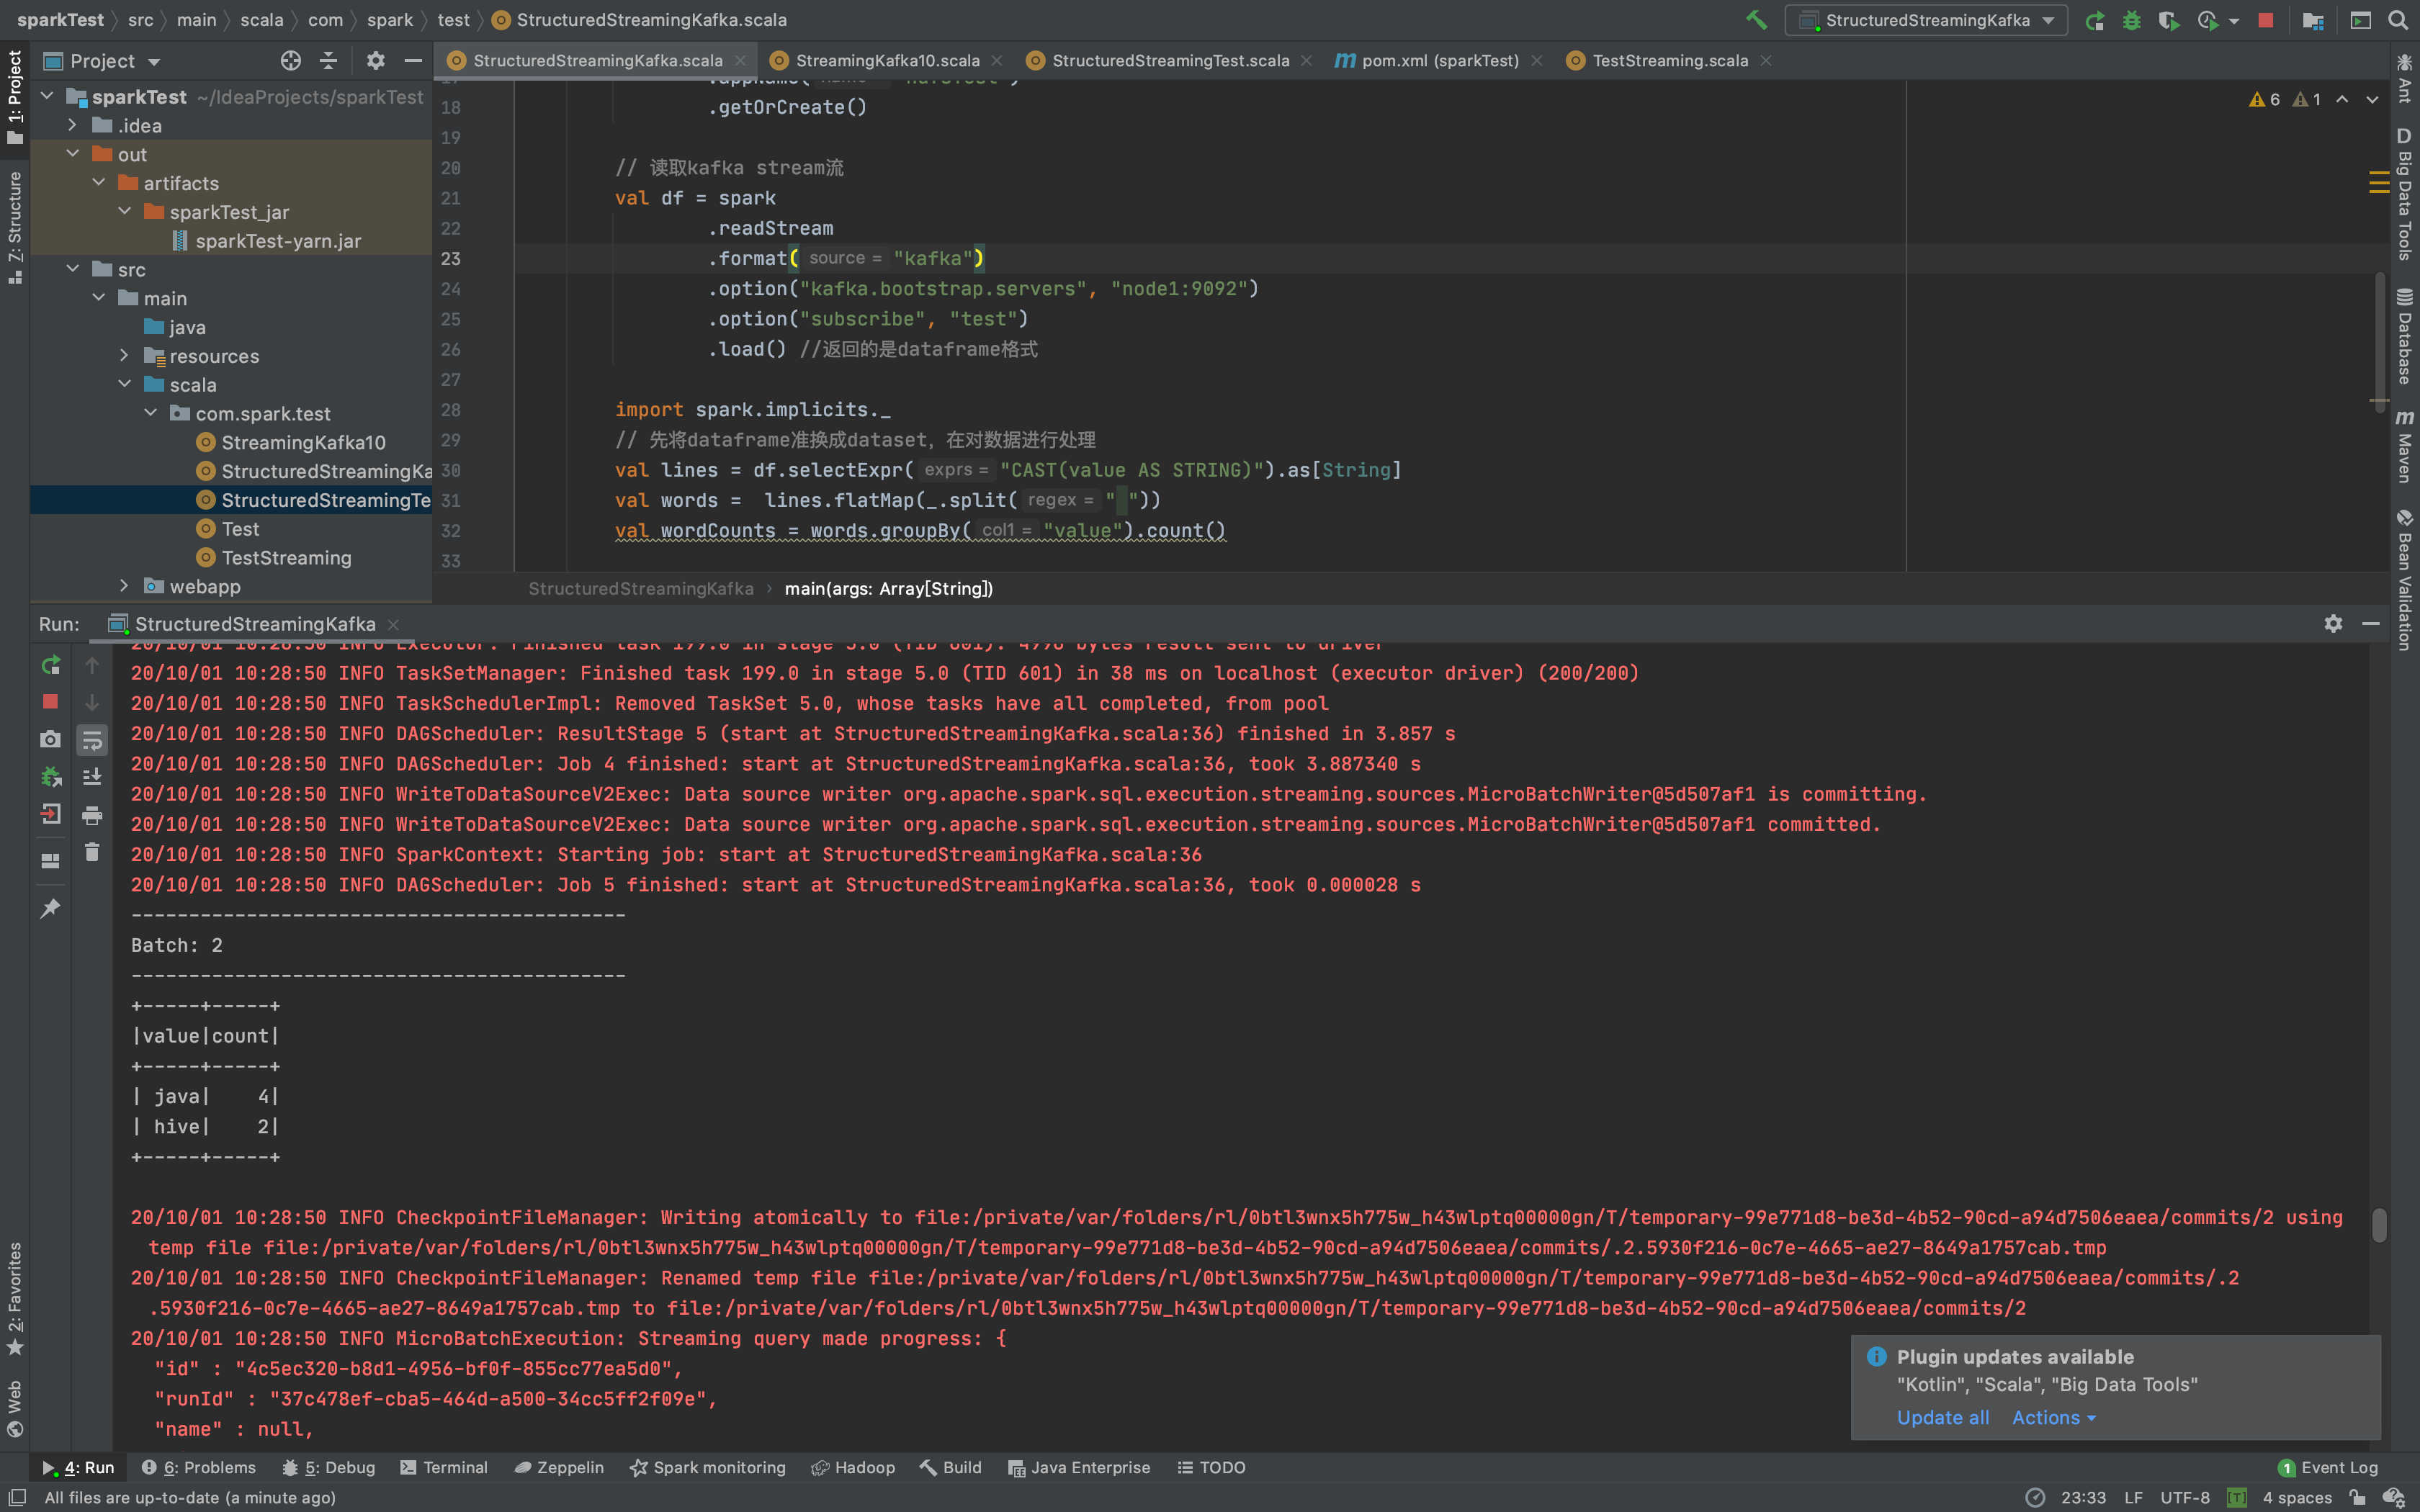This screenshot has width=2420, height=1512.
Task: Toggle scroll to end in Run console
Action: tap(92, 777)
